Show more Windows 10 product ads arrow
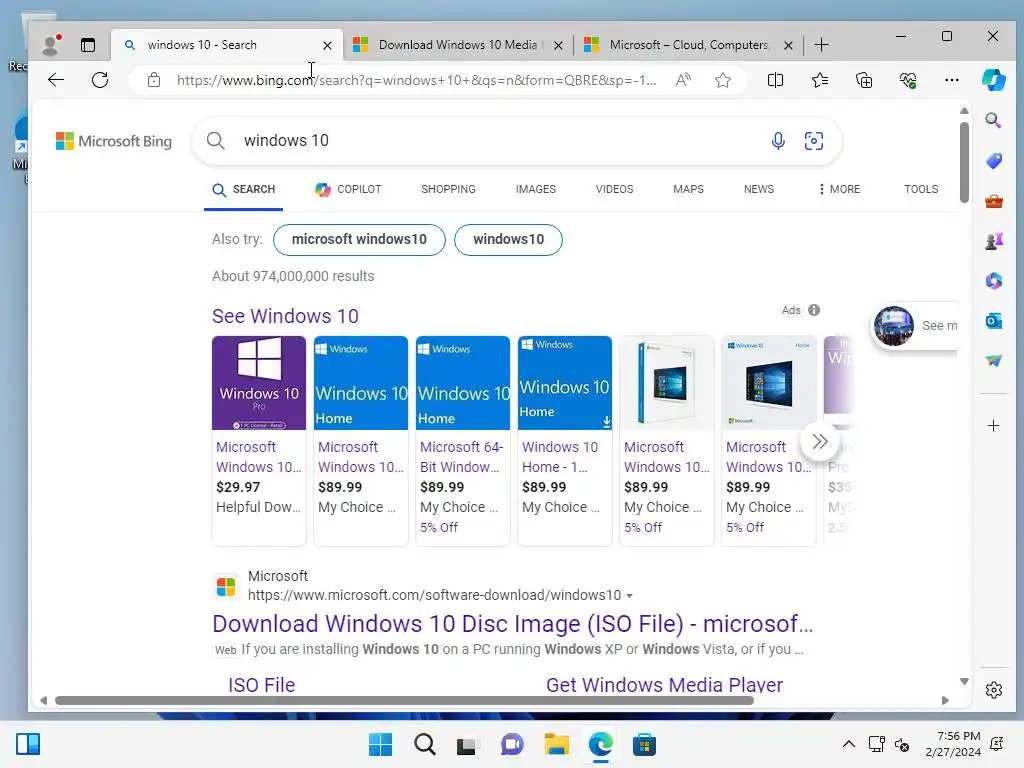Screen dimensions: 1024x768 click(x=820, y=441)
